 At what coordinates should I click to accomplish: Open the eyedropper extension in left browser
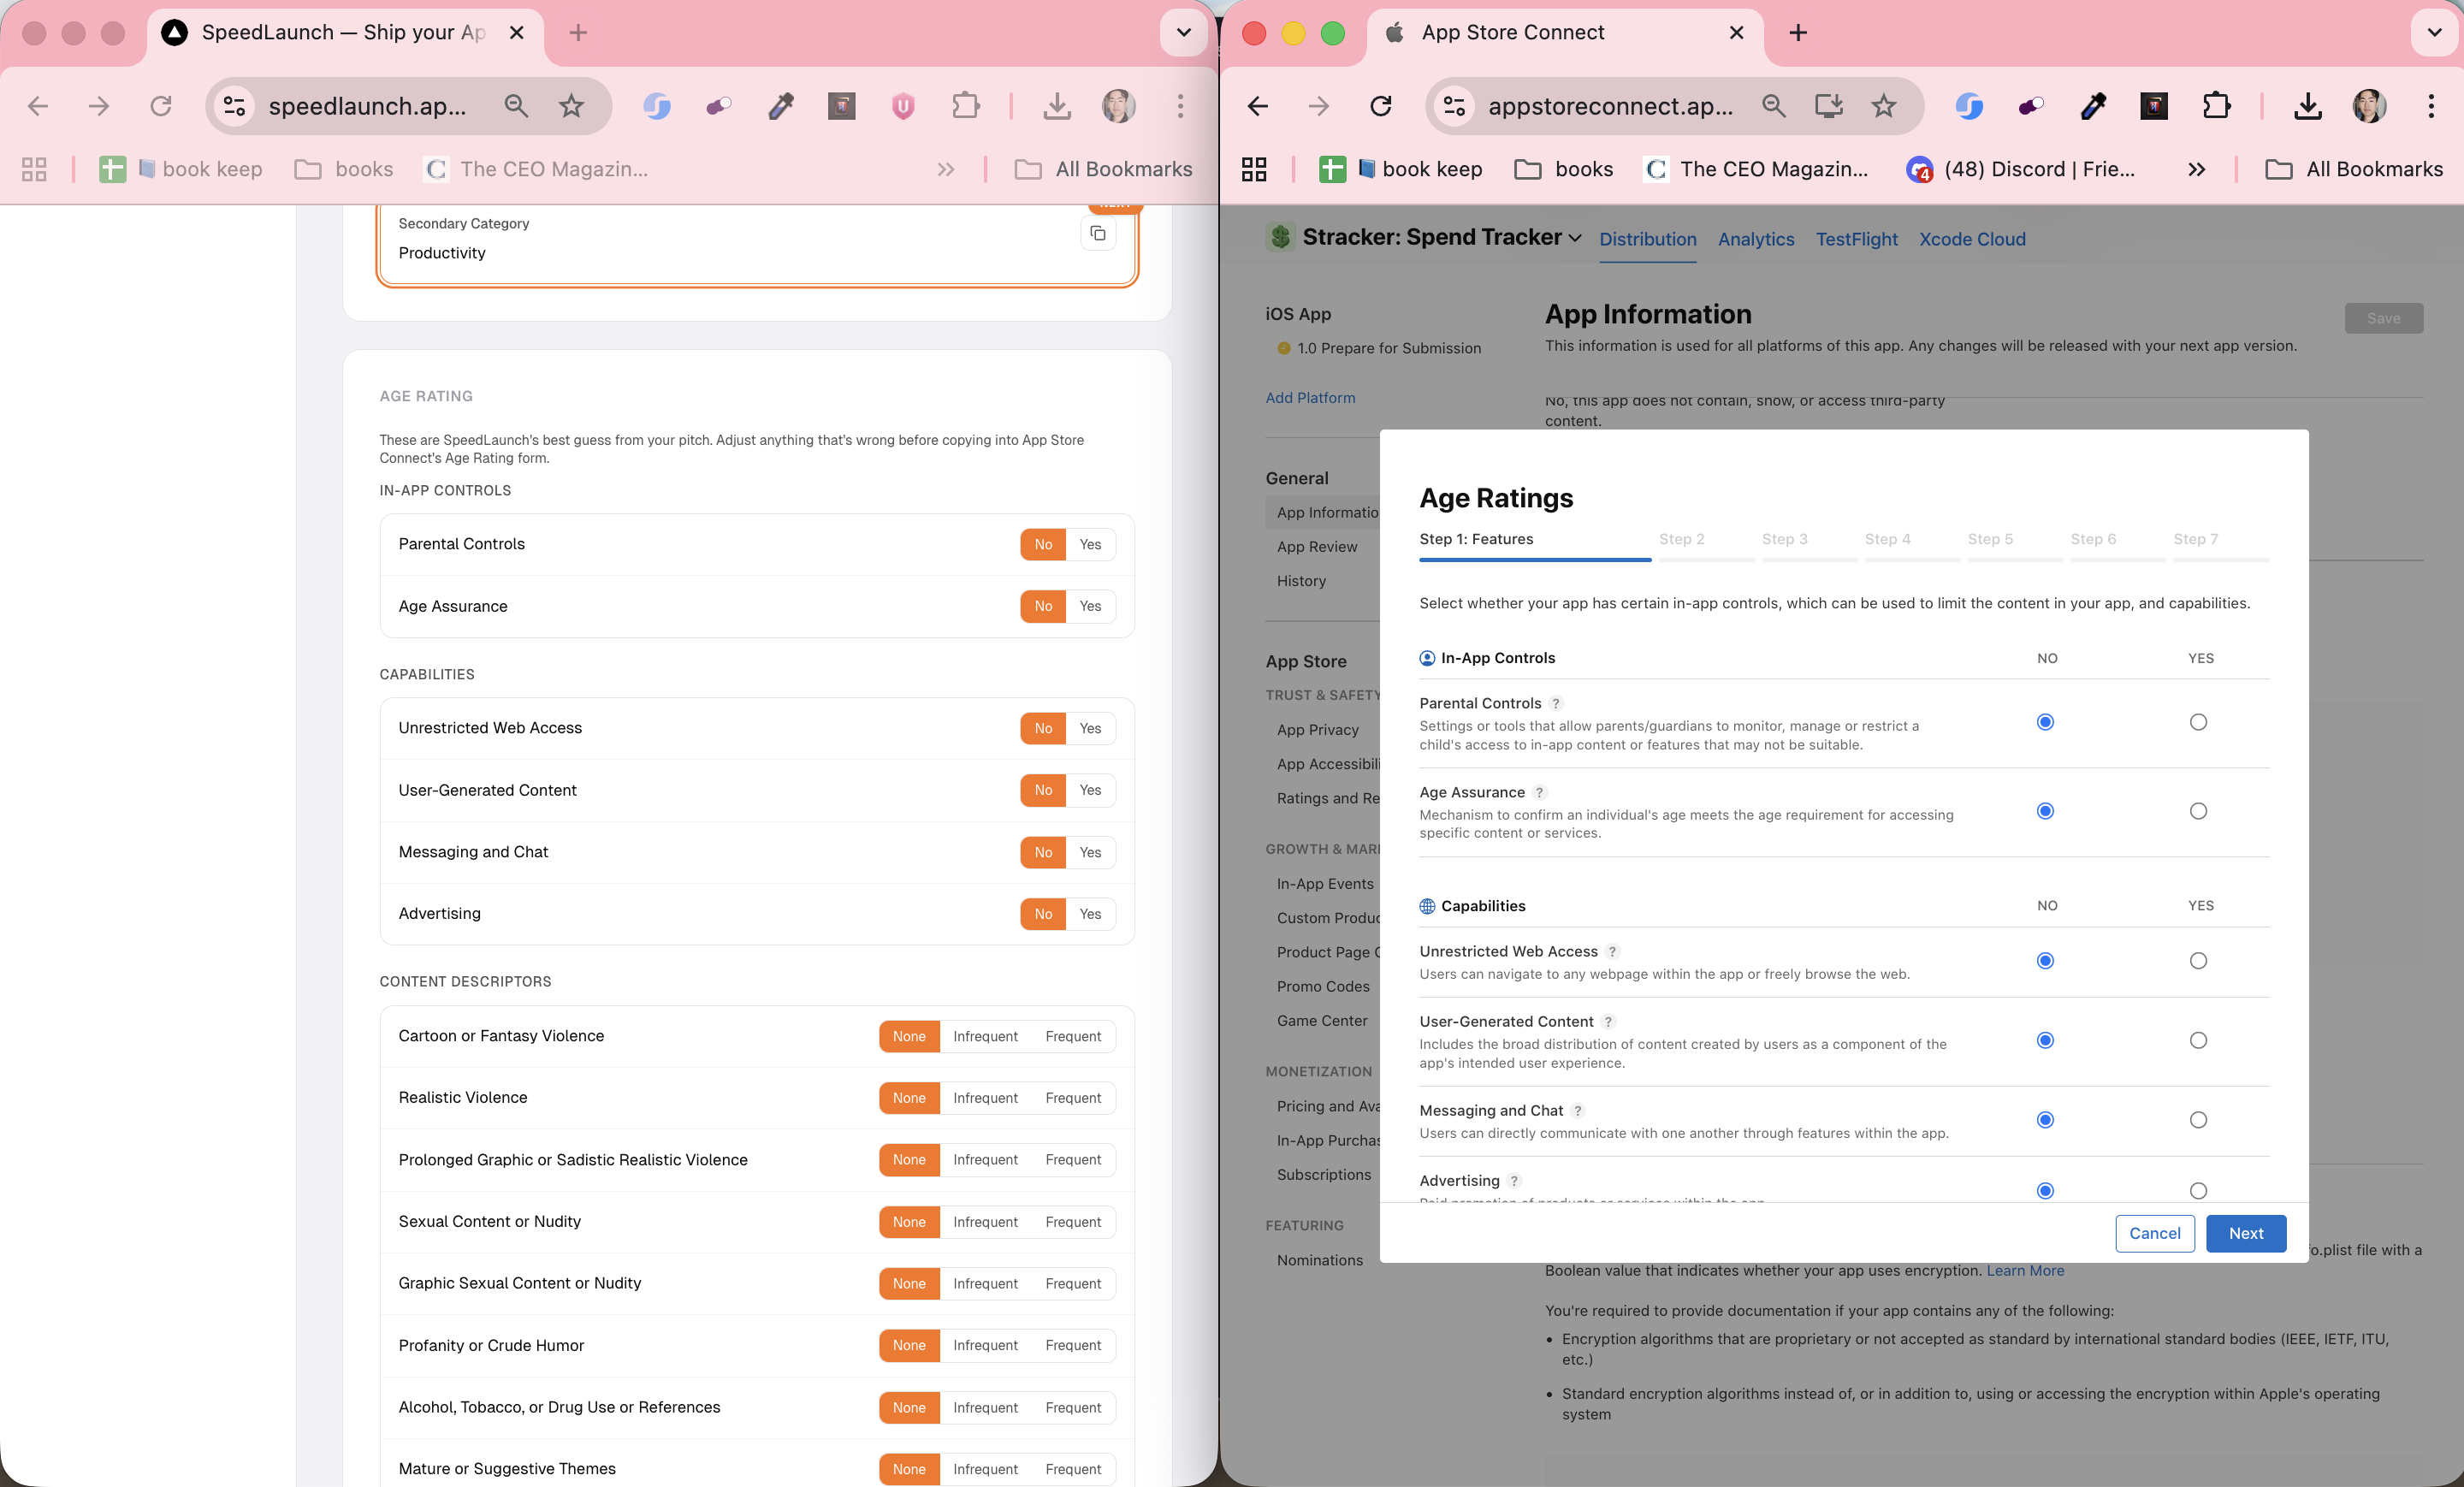pyautogui.click(x=780, y=106)
